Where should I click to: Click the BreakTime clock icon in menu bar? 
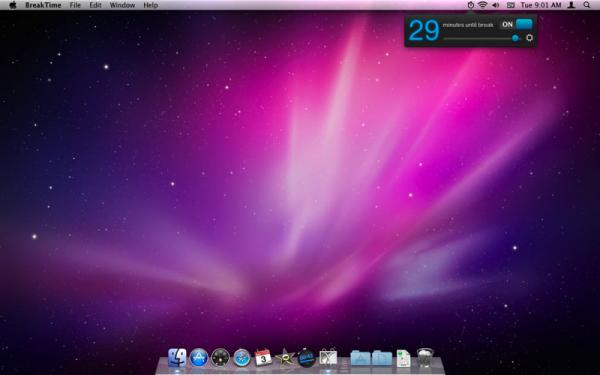coord(471,5)
